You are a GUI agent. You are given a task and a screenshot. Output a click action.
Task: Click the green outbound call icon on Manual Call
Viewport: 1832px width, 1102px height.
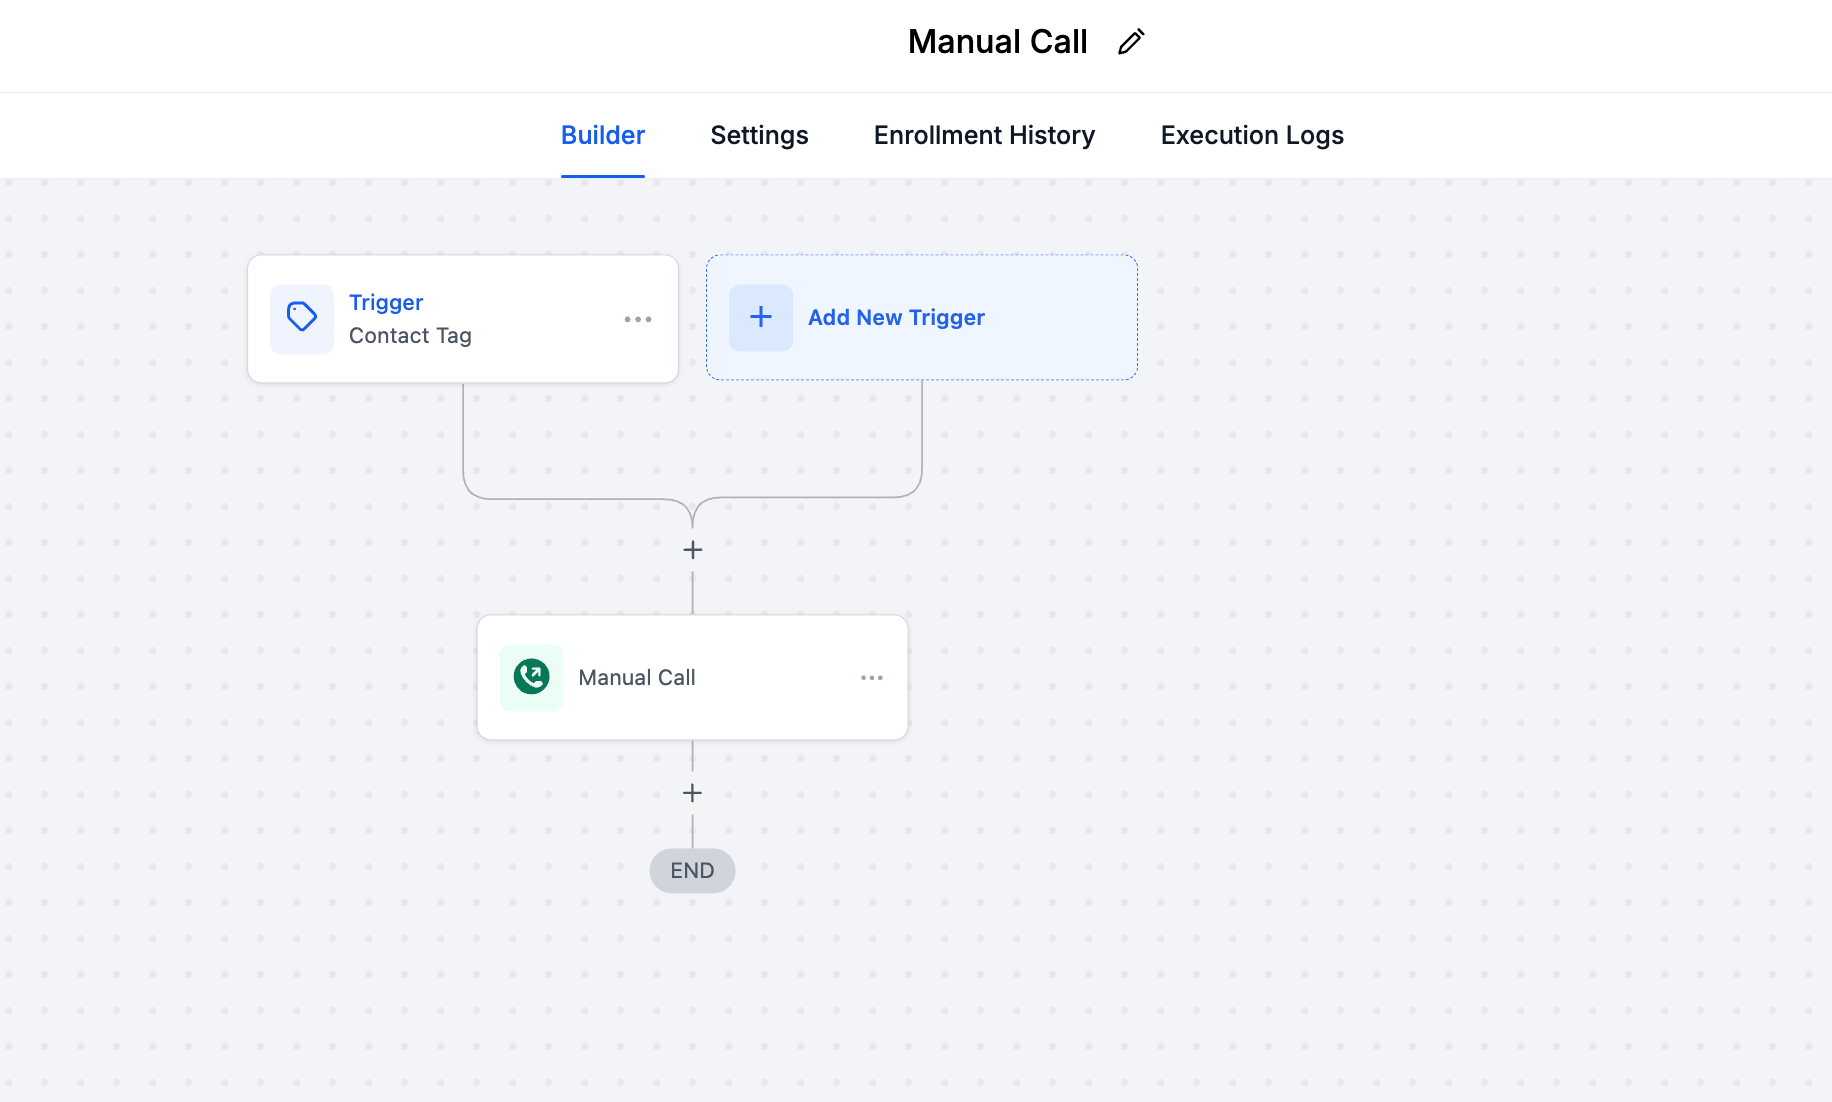tap(531, 677)
